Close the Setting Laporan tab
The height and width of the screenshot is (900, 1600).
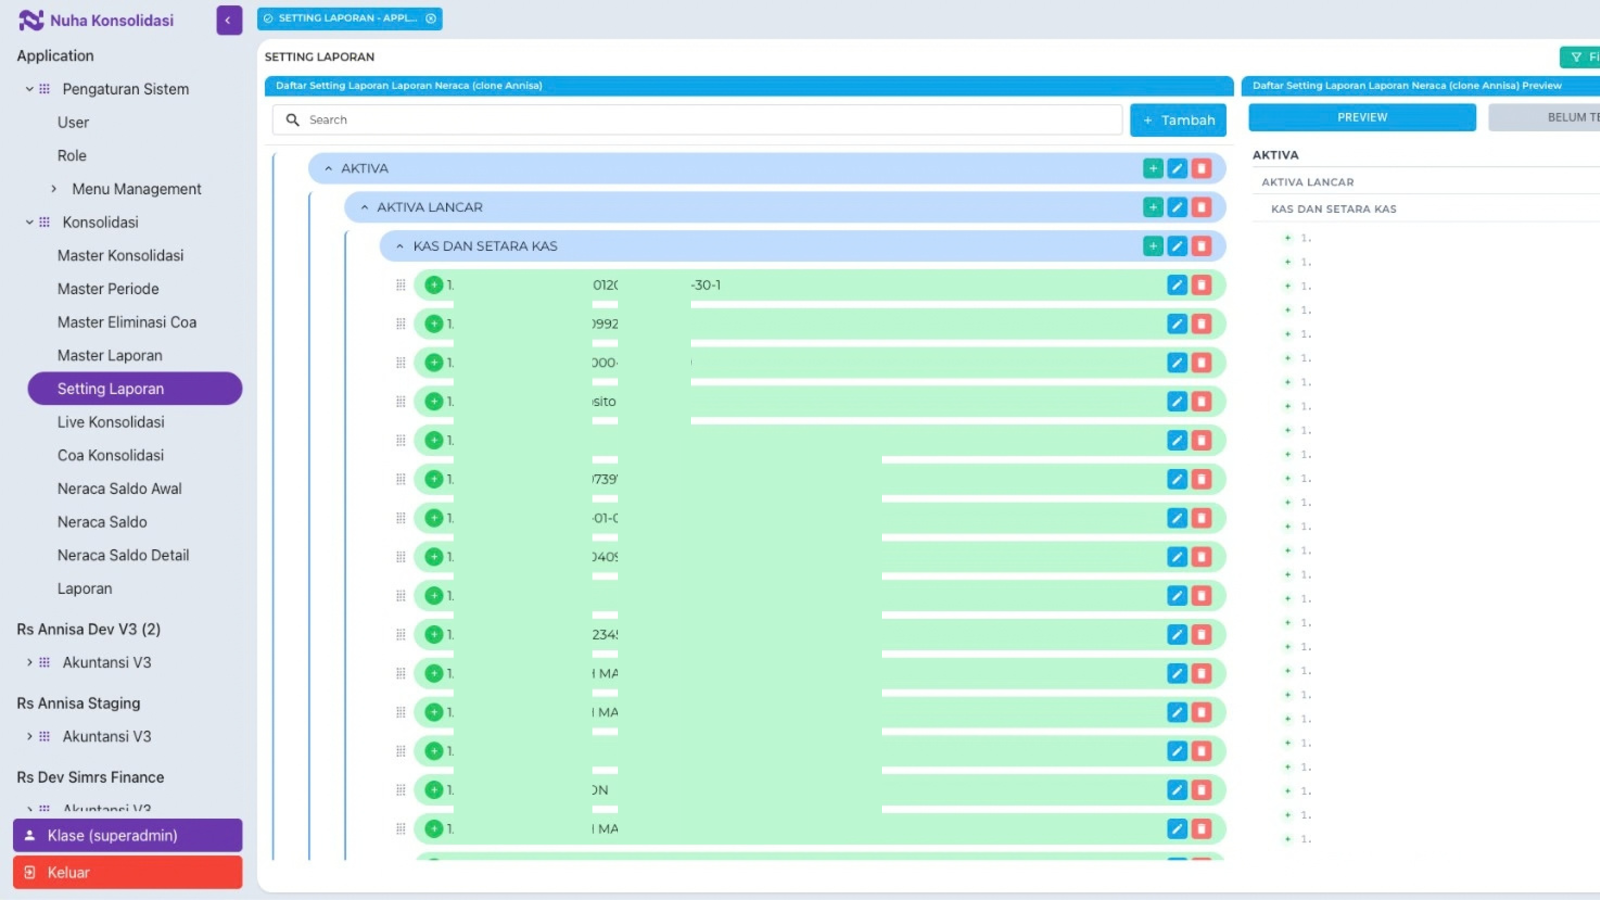coord(431,18)
